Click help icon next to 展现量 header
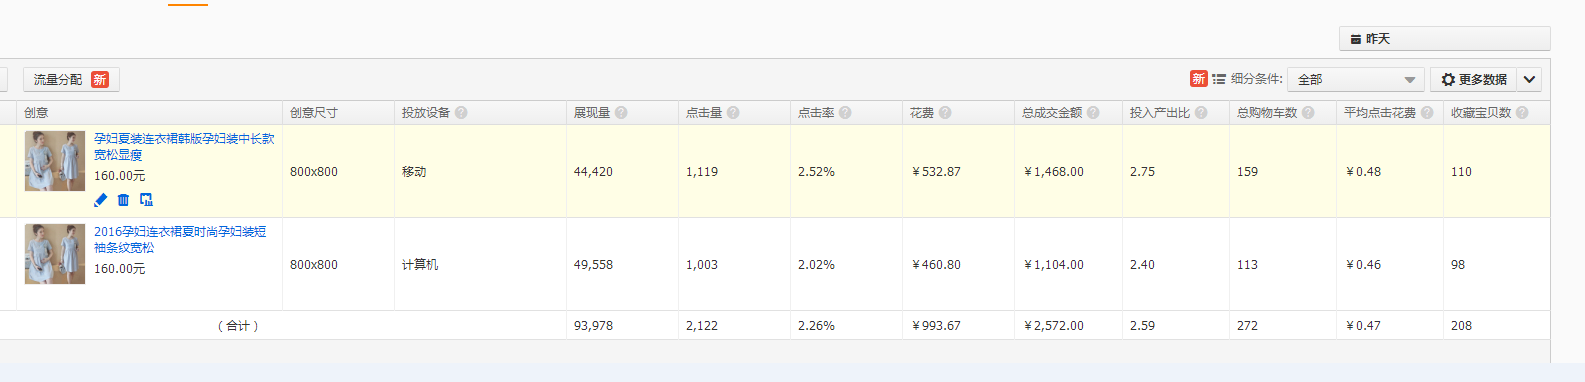 tap(621, 113)
